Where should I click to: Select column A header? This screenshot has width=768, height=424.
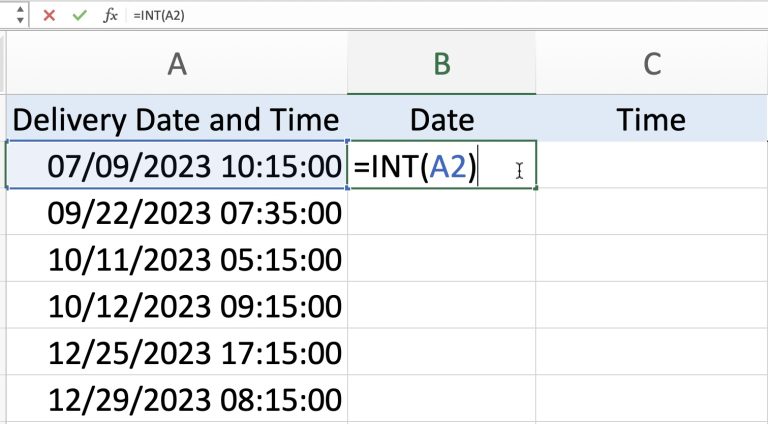click(x=177, y=64)
